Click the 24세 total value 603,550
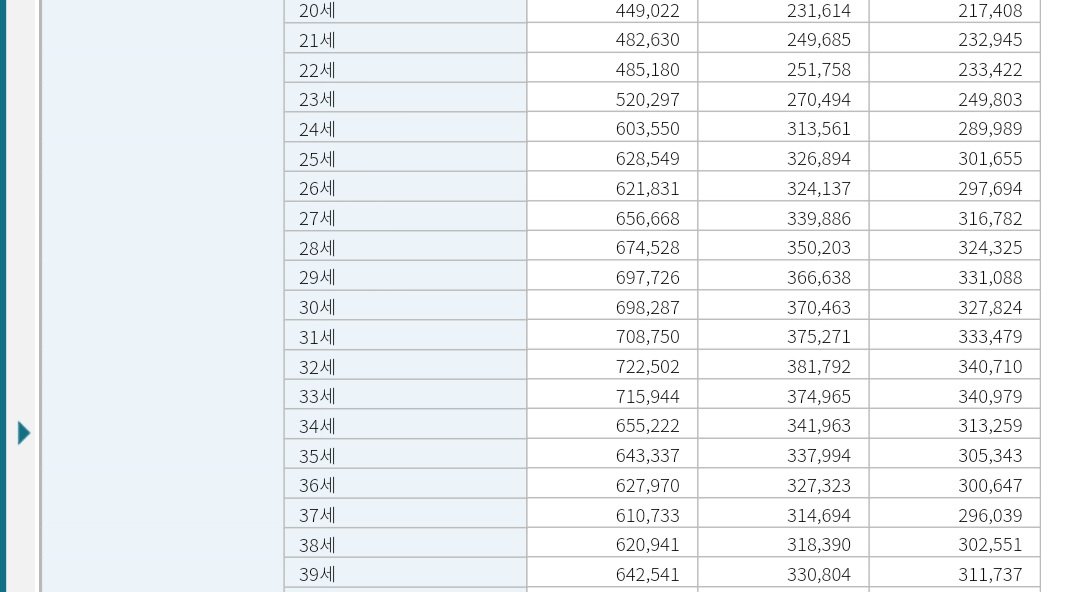Image resolution: width=1080 pixels, height=592 pixels. coord(647,128)
